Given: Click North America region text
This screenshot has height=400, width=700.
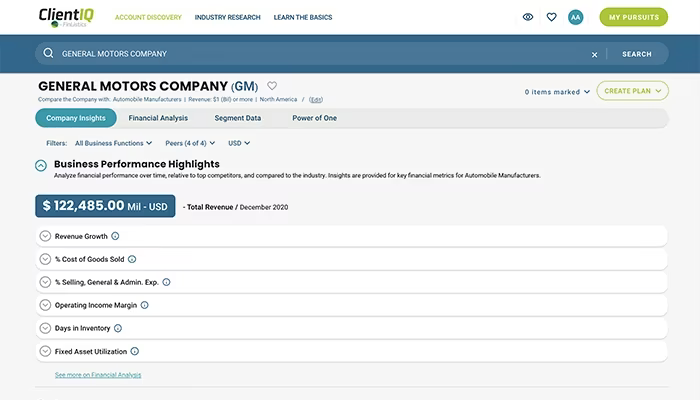Looking at the screenshot, I should 278,100.
